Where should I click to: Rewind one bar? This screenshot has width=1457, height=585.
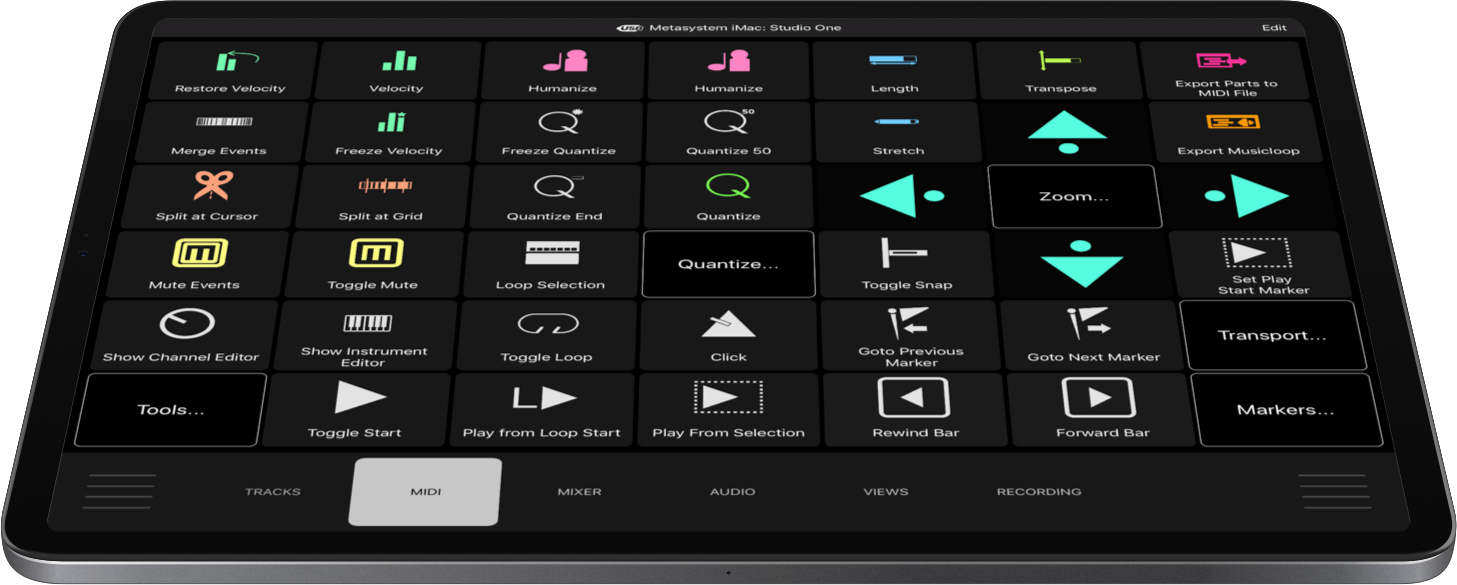click(x=914, y=409)
